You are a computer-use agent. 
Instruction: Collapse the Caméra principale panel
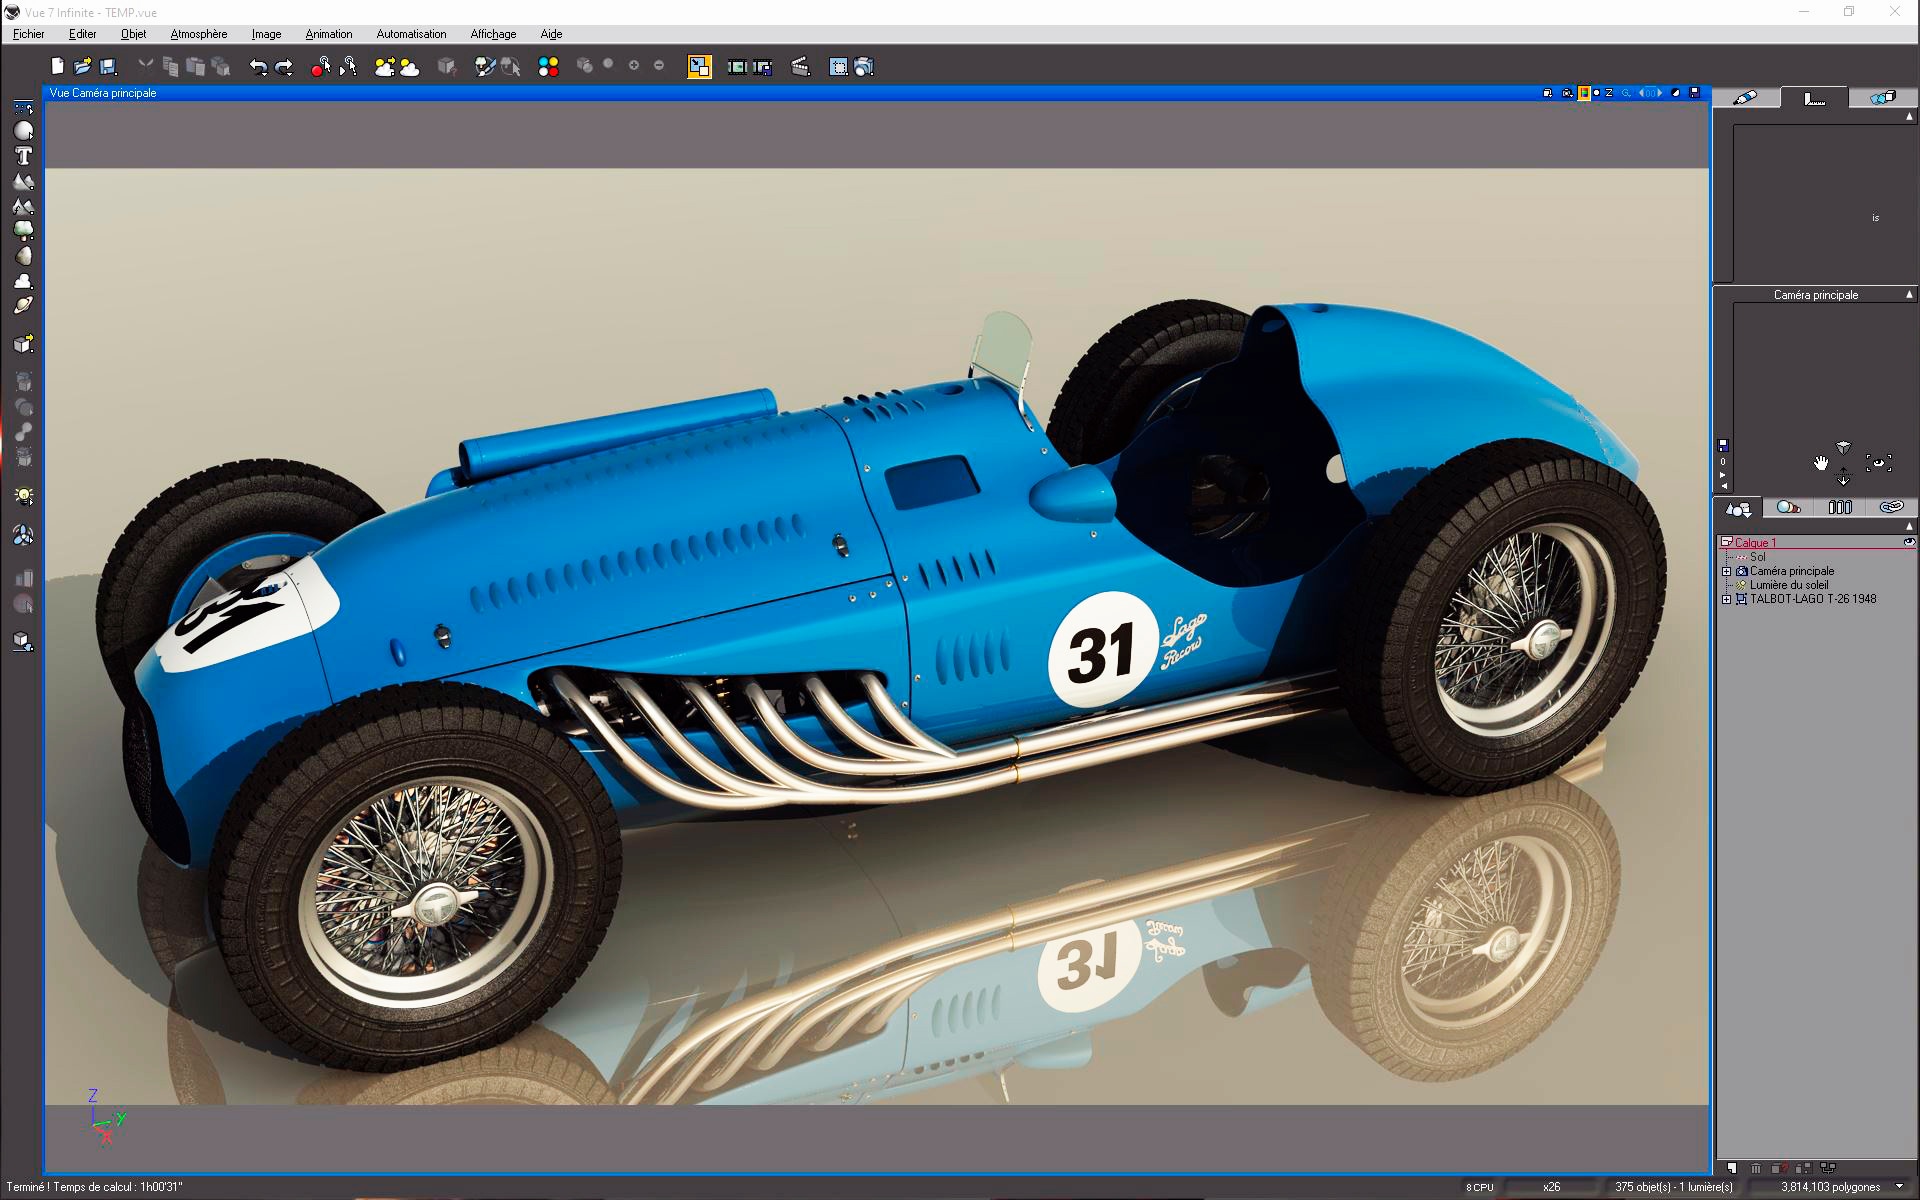coord(1909,294)
